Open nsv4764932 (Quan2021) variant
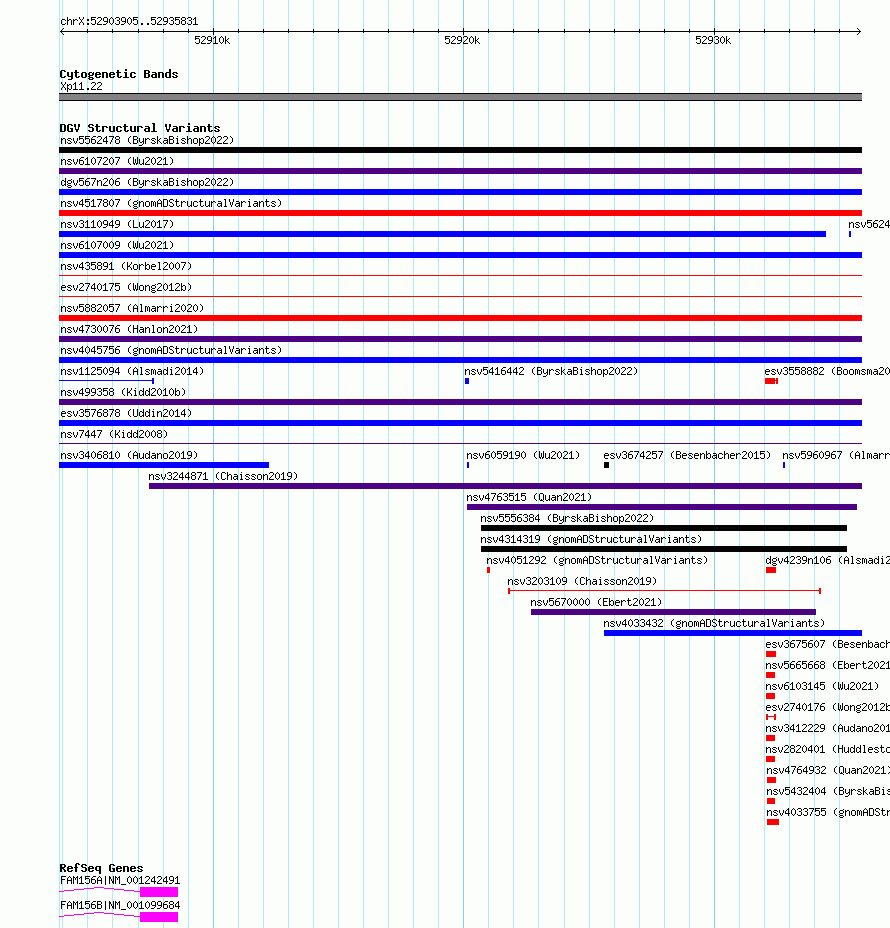Viewport: 890px width, 928px height. click(828, 771)
